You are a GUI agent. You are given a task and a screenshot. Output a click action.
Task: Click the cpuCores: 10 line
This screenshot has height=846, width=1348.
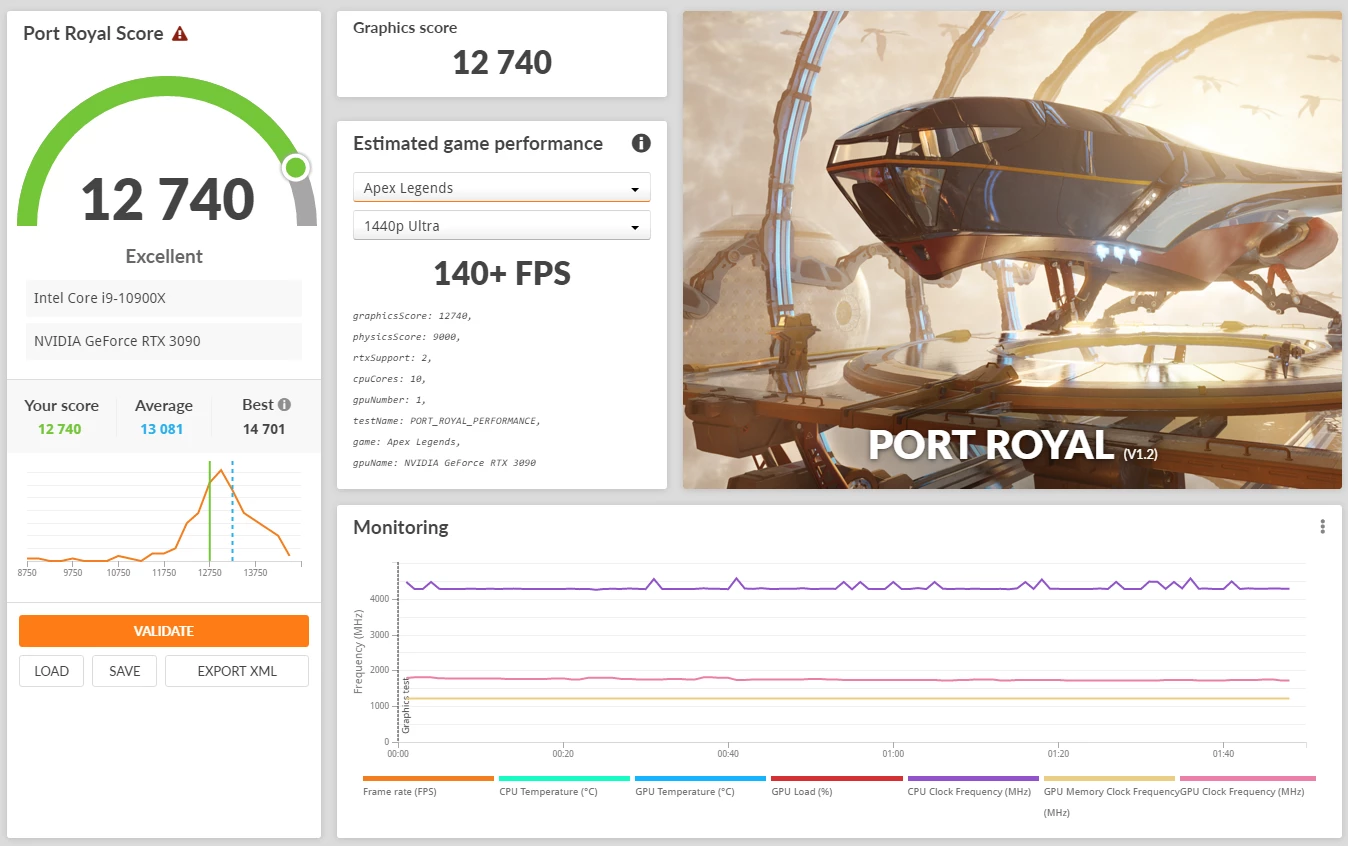click(390, 379)
